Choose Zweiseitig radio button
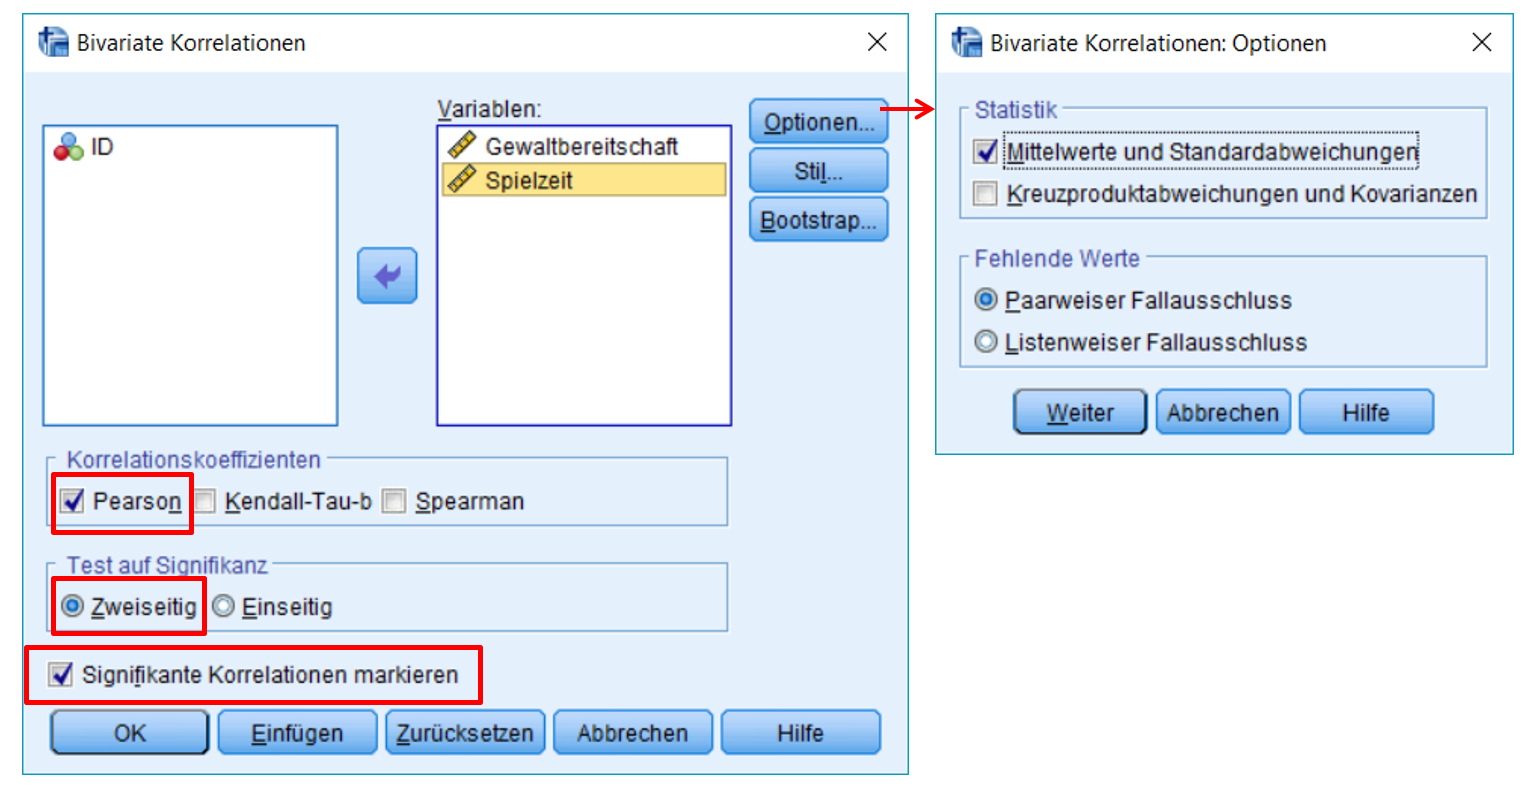Screen dimensions: 1527x785 click(72, 607)
